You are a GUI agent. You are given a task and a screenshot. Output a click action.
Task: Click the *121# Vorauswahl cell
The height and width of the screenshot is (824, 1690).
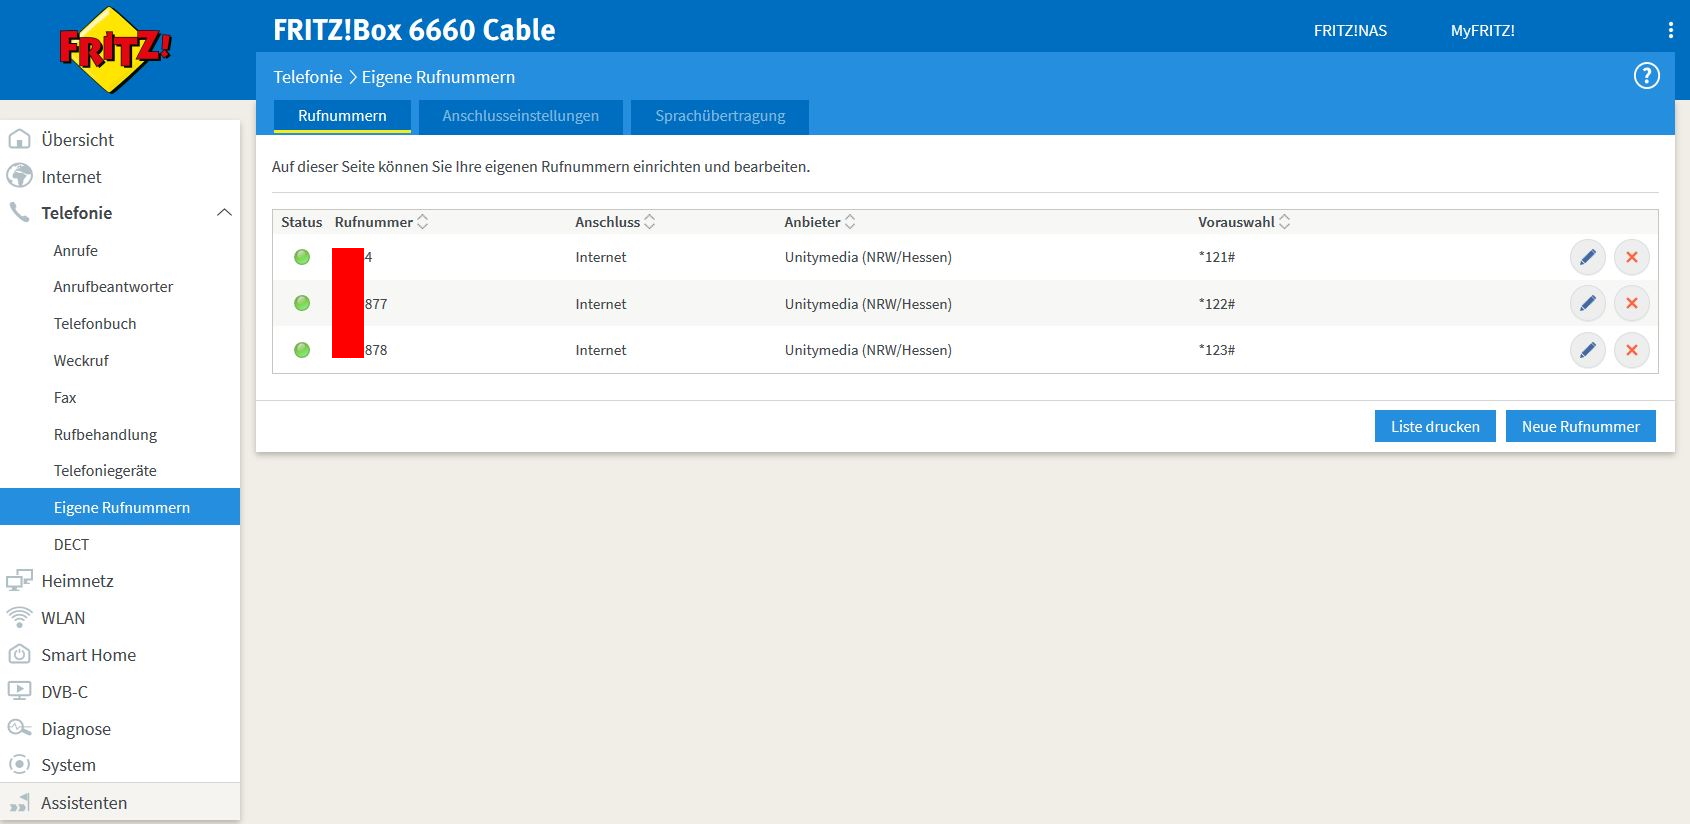[x=1217, y=257]
